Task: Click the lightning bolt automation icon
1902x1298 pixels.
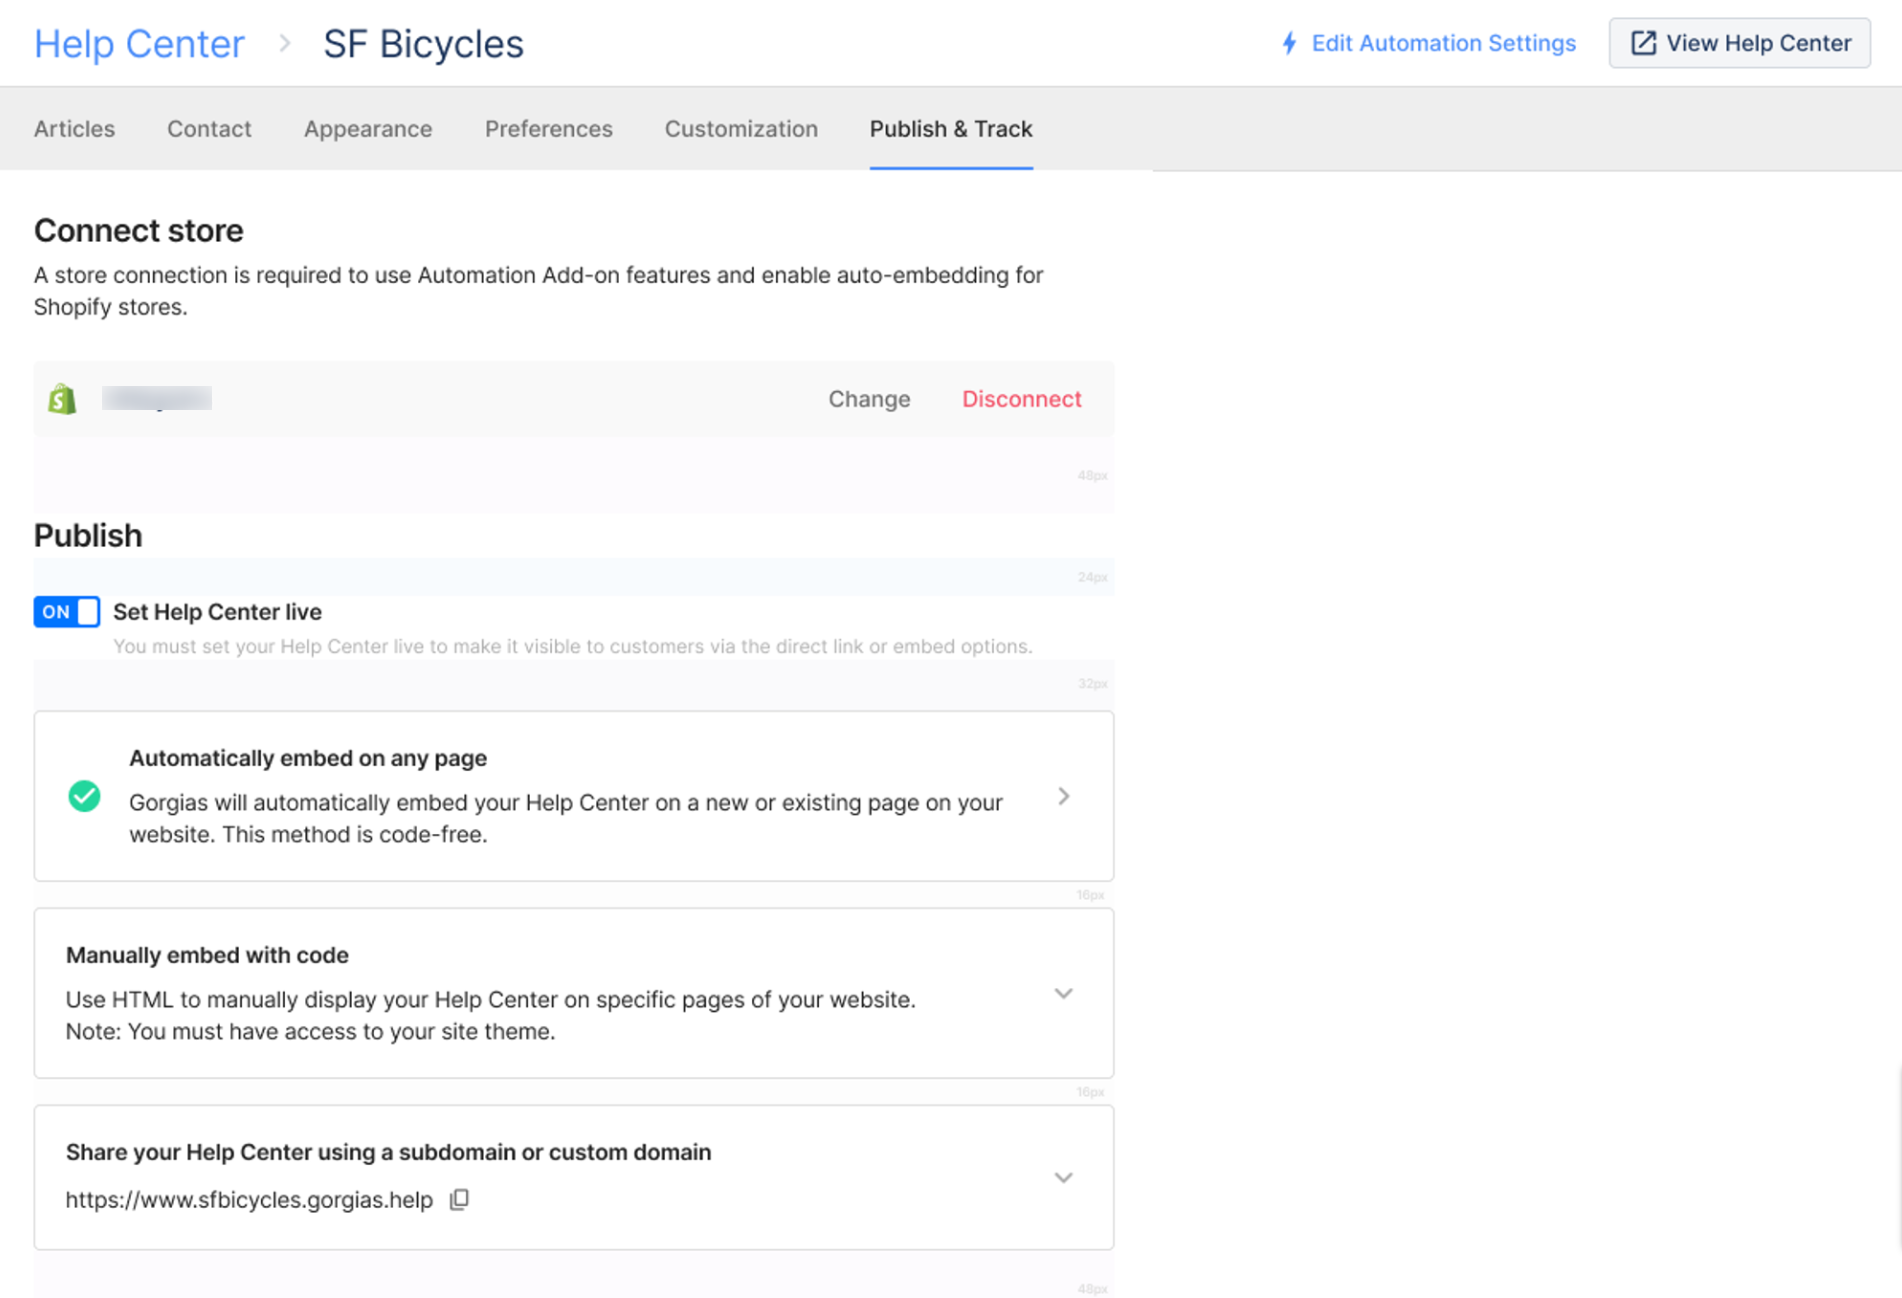Action: [1289, 43]
